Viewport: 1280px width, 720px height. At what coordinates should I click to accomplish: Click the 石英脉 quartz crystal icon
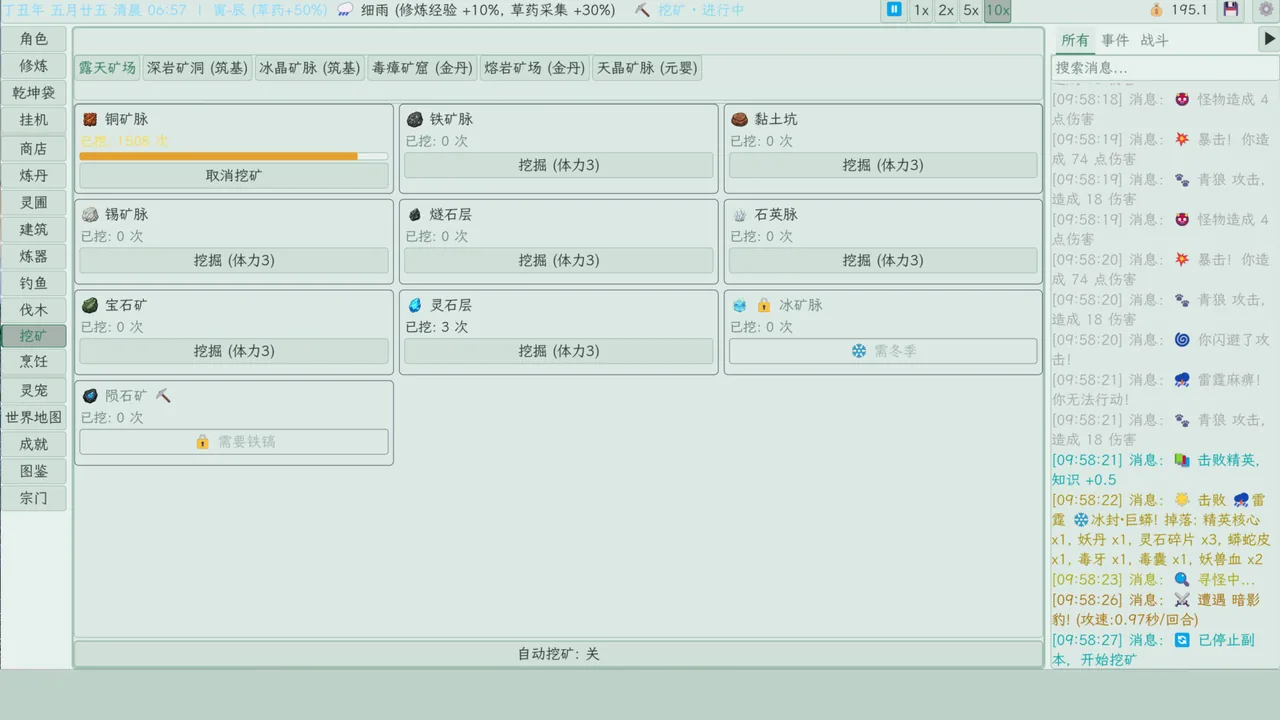740,214
